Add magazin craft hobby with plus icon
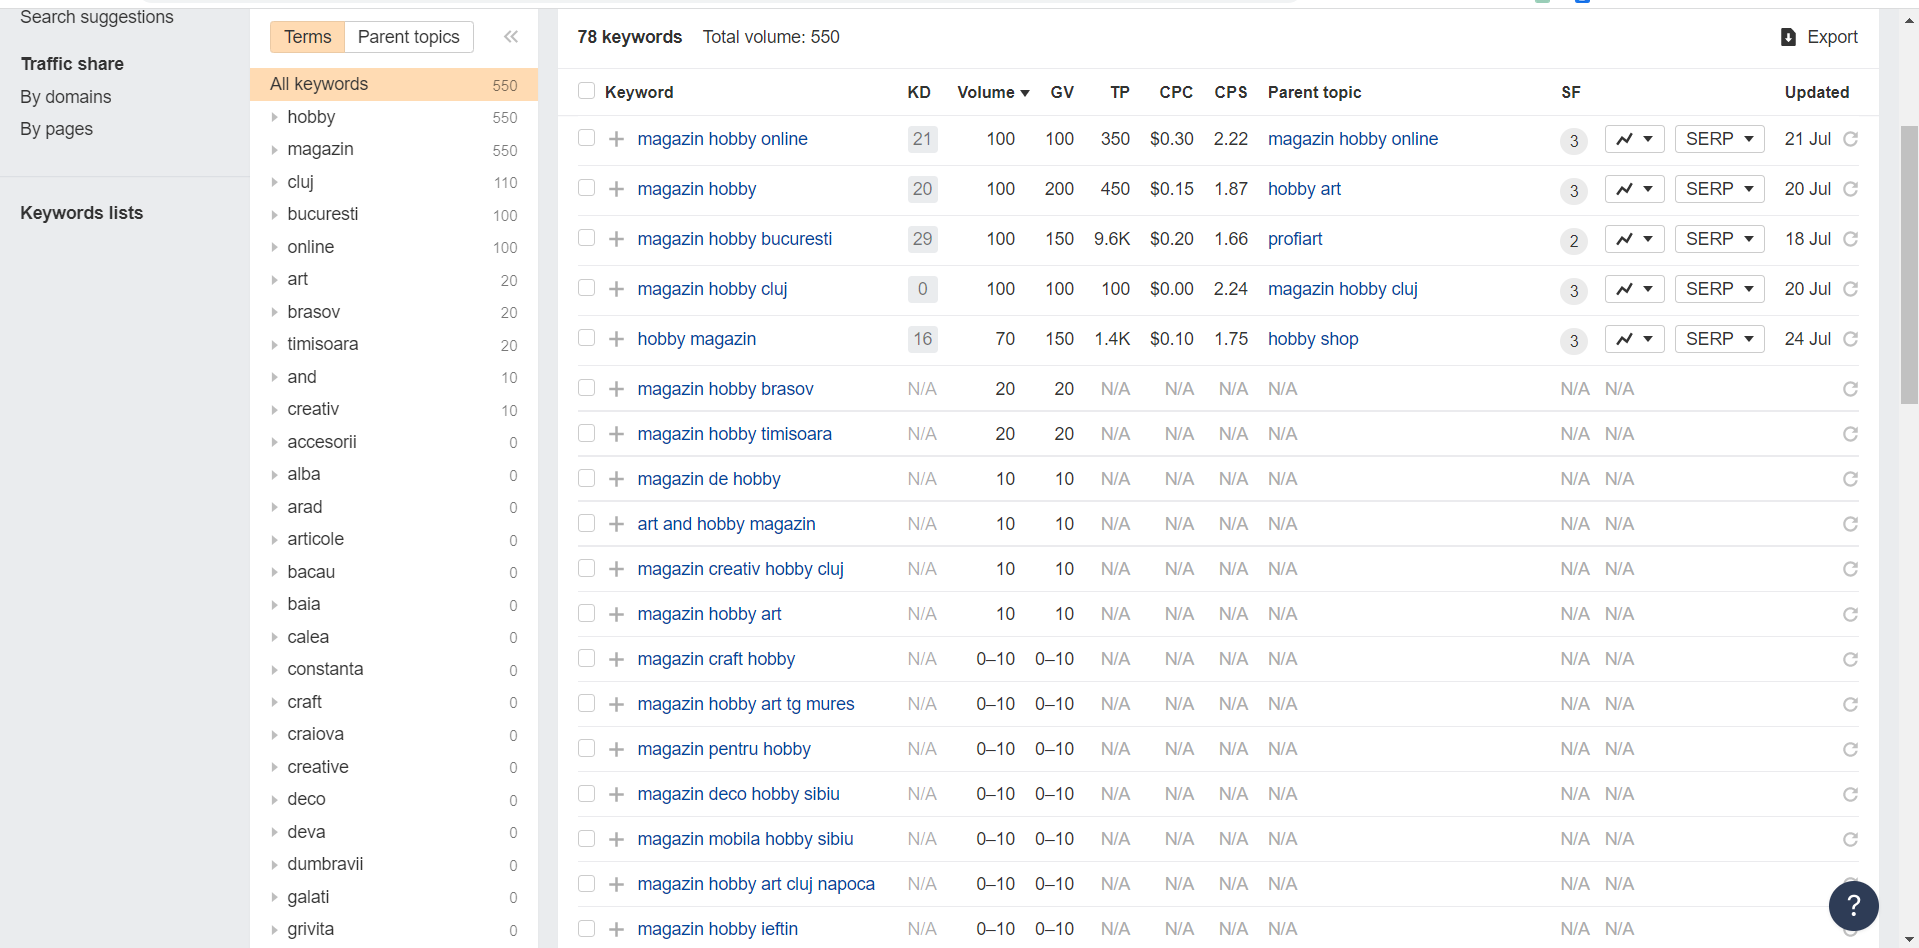 pos(617,659)
